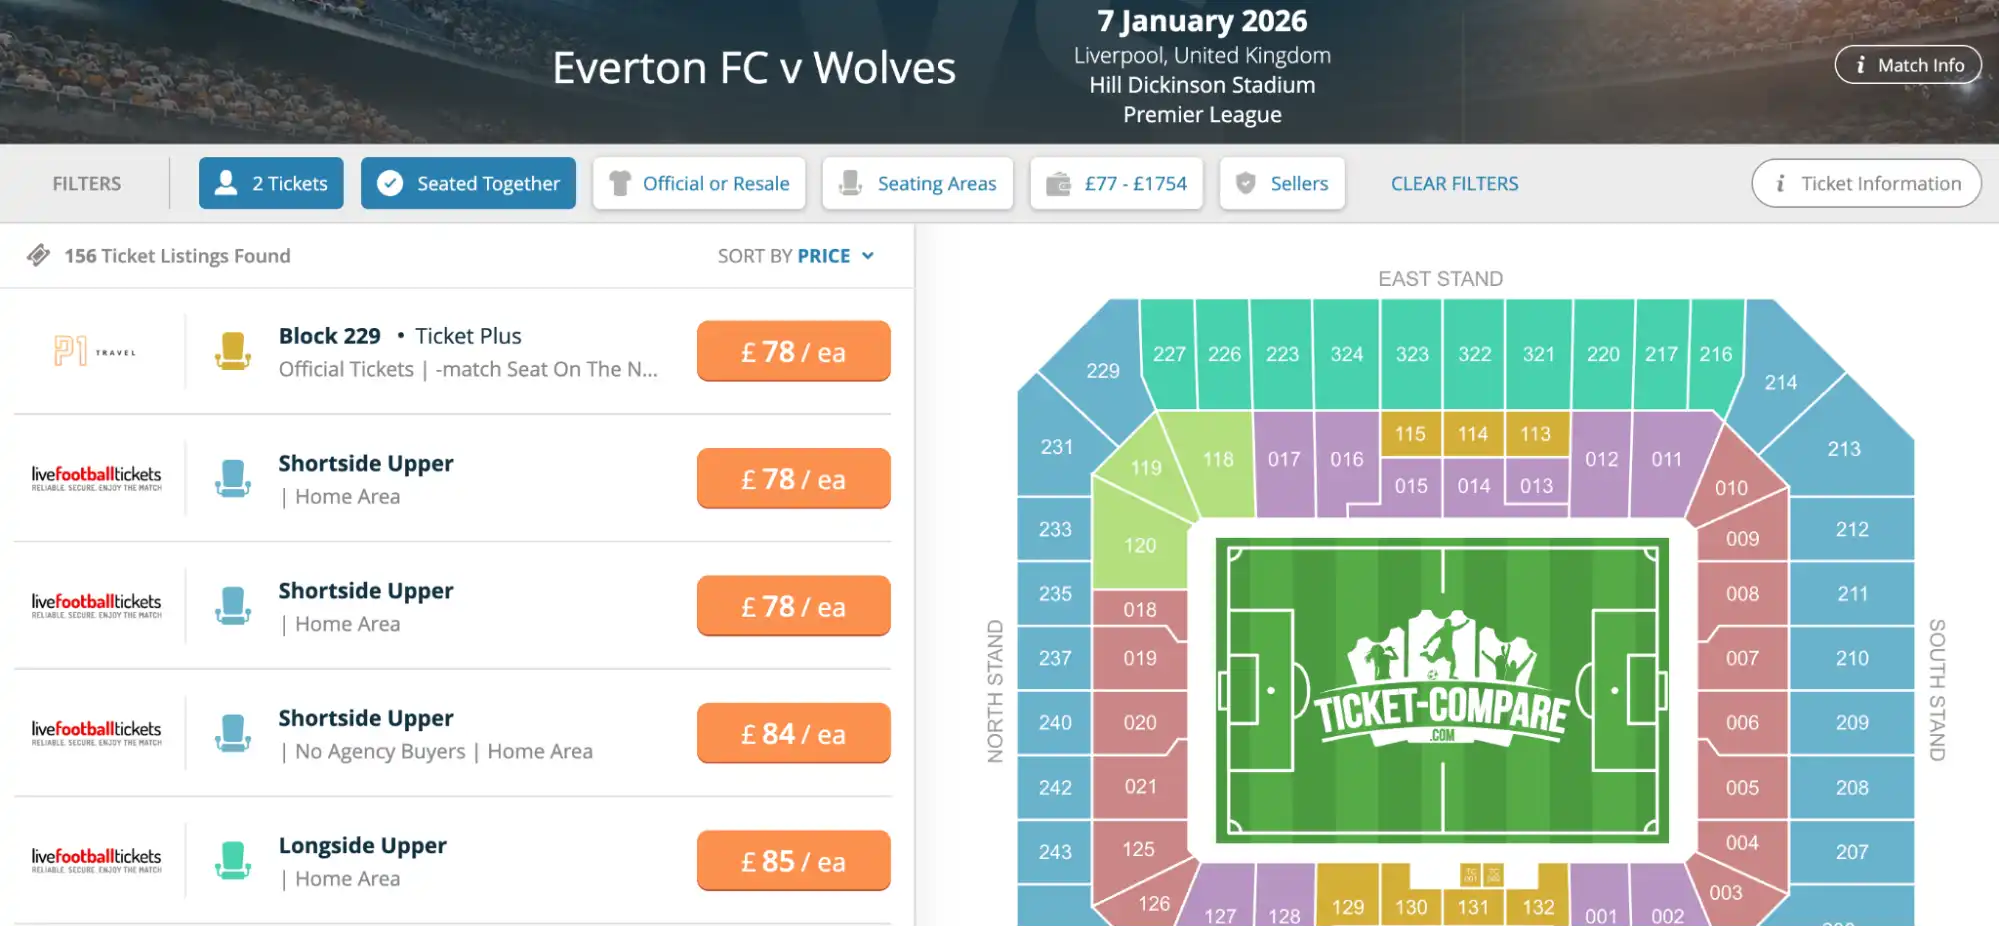
Task: Click the checkmark icon in Seated Together filter
Action: click(x=390, y=183)
